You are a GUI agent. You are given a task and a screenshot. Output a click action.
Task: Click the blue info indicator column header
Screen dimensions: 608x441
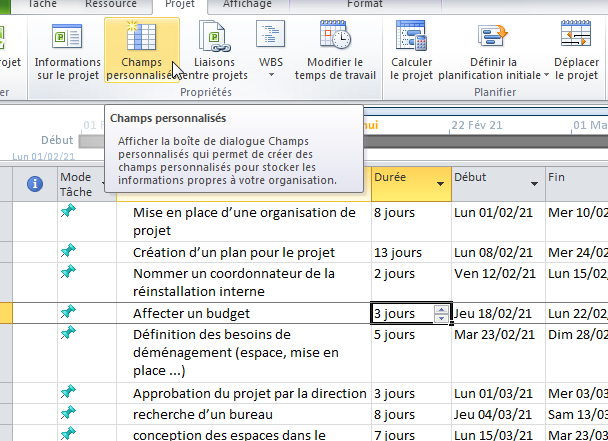(34, 184)
